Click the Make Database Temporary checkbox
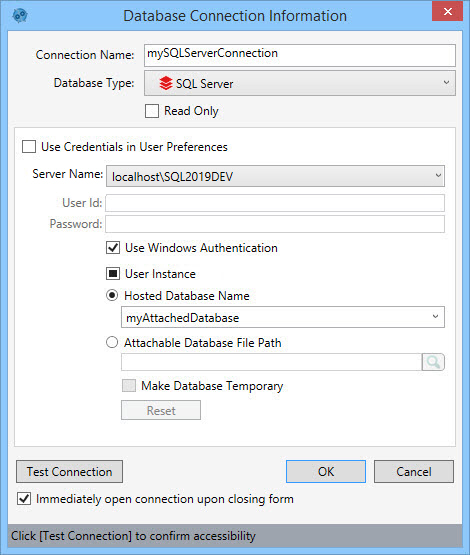 point(129,385)
